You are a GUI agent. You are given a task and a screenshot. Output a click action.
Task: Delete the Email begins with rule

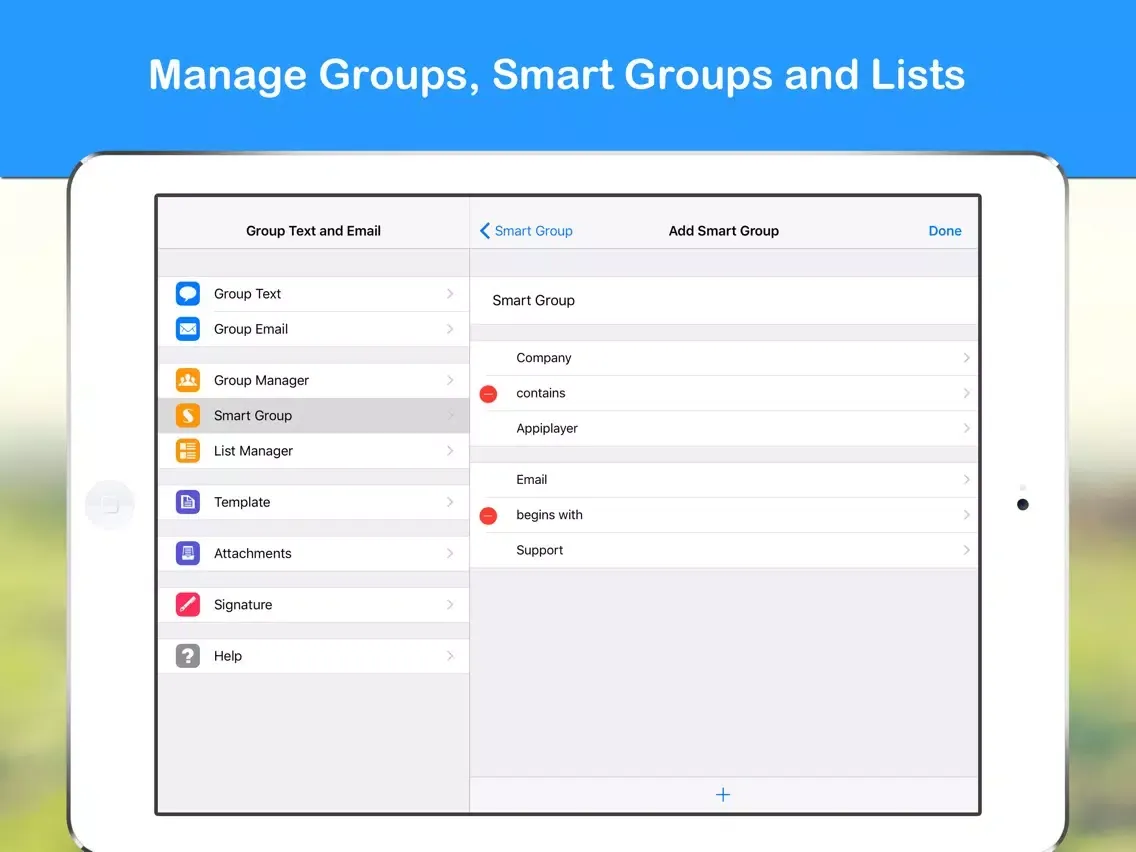click(488, 516)
